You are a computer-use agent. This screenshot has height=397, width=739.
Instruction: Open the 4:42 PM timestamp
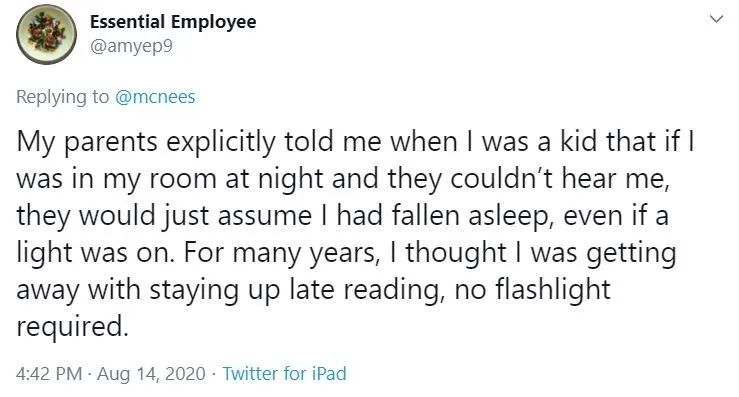49,373
